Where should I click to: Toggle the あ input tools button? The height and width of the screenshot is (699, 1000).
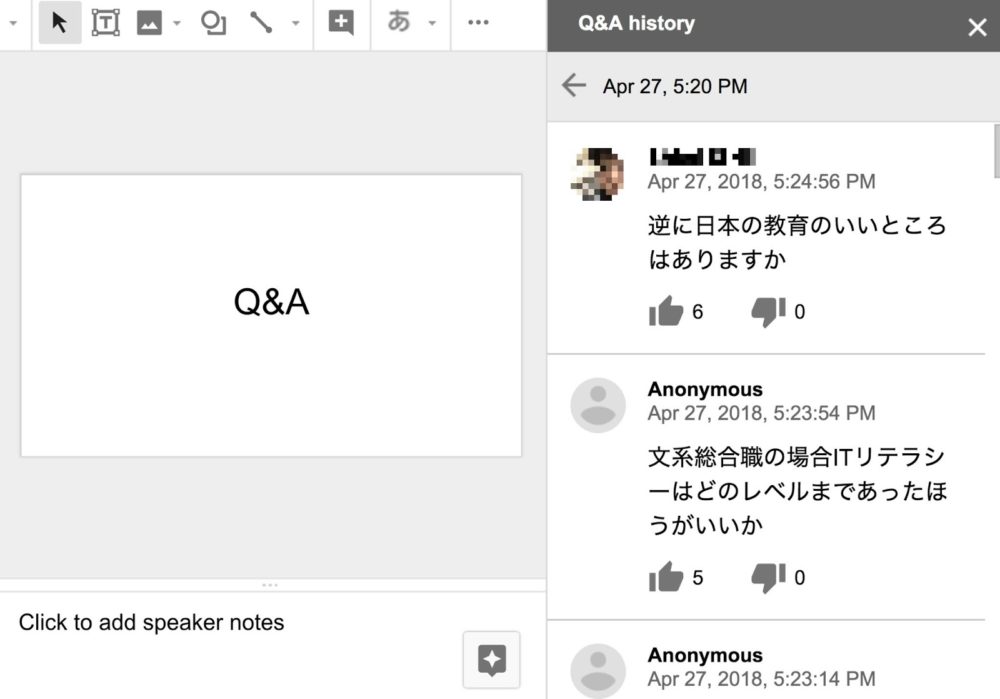pyautogui.click(x=399, y=23)
